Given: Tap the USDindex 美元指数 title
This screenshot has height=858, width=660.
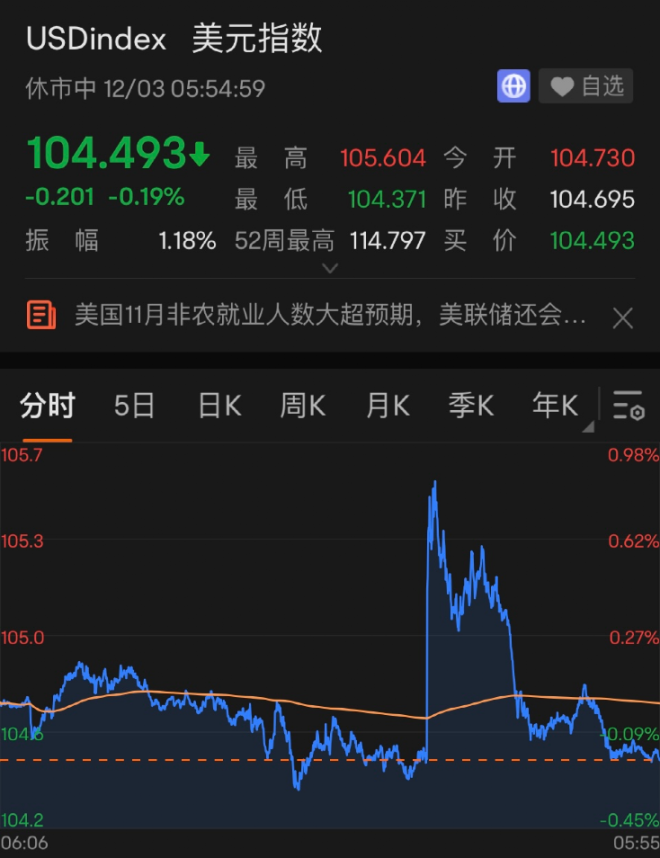Looking at the screenshot, I should pos(174,38).
